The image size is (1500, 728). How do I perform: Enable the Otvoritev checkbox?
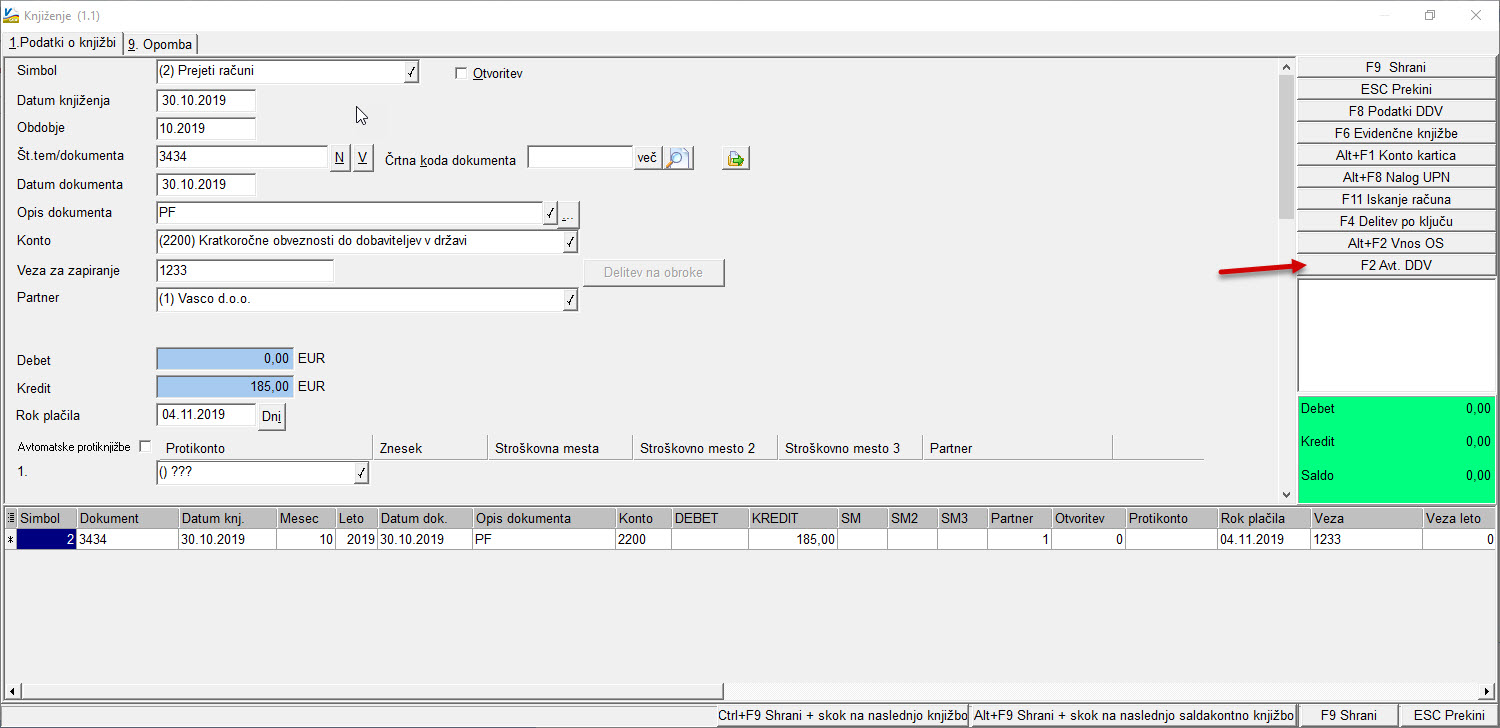(x=461, y=73)
